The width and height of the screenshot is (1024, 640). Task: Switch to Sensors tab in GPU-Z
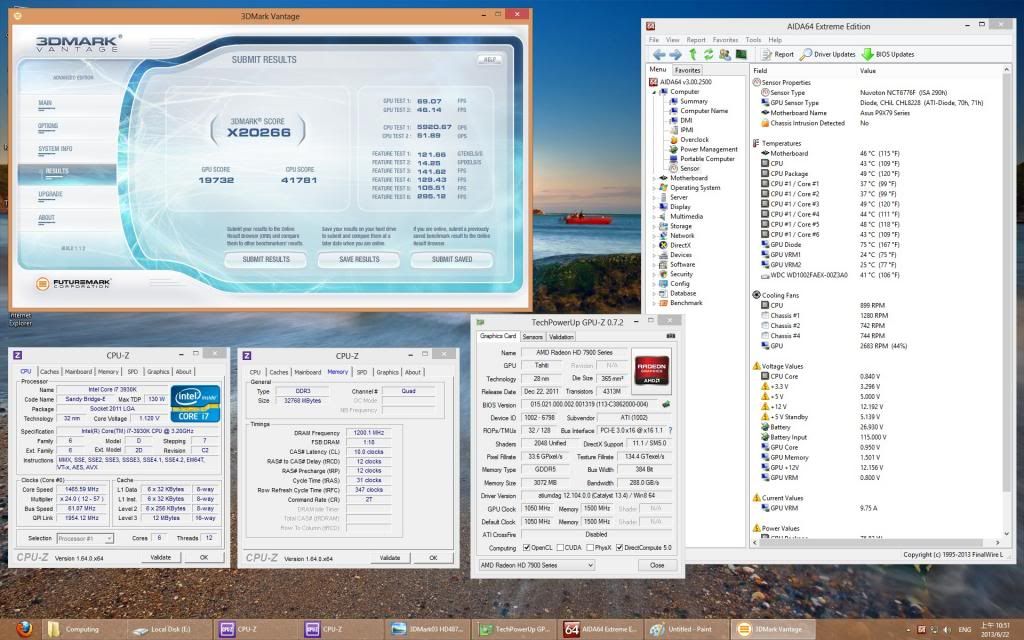[x=532, y=336]
